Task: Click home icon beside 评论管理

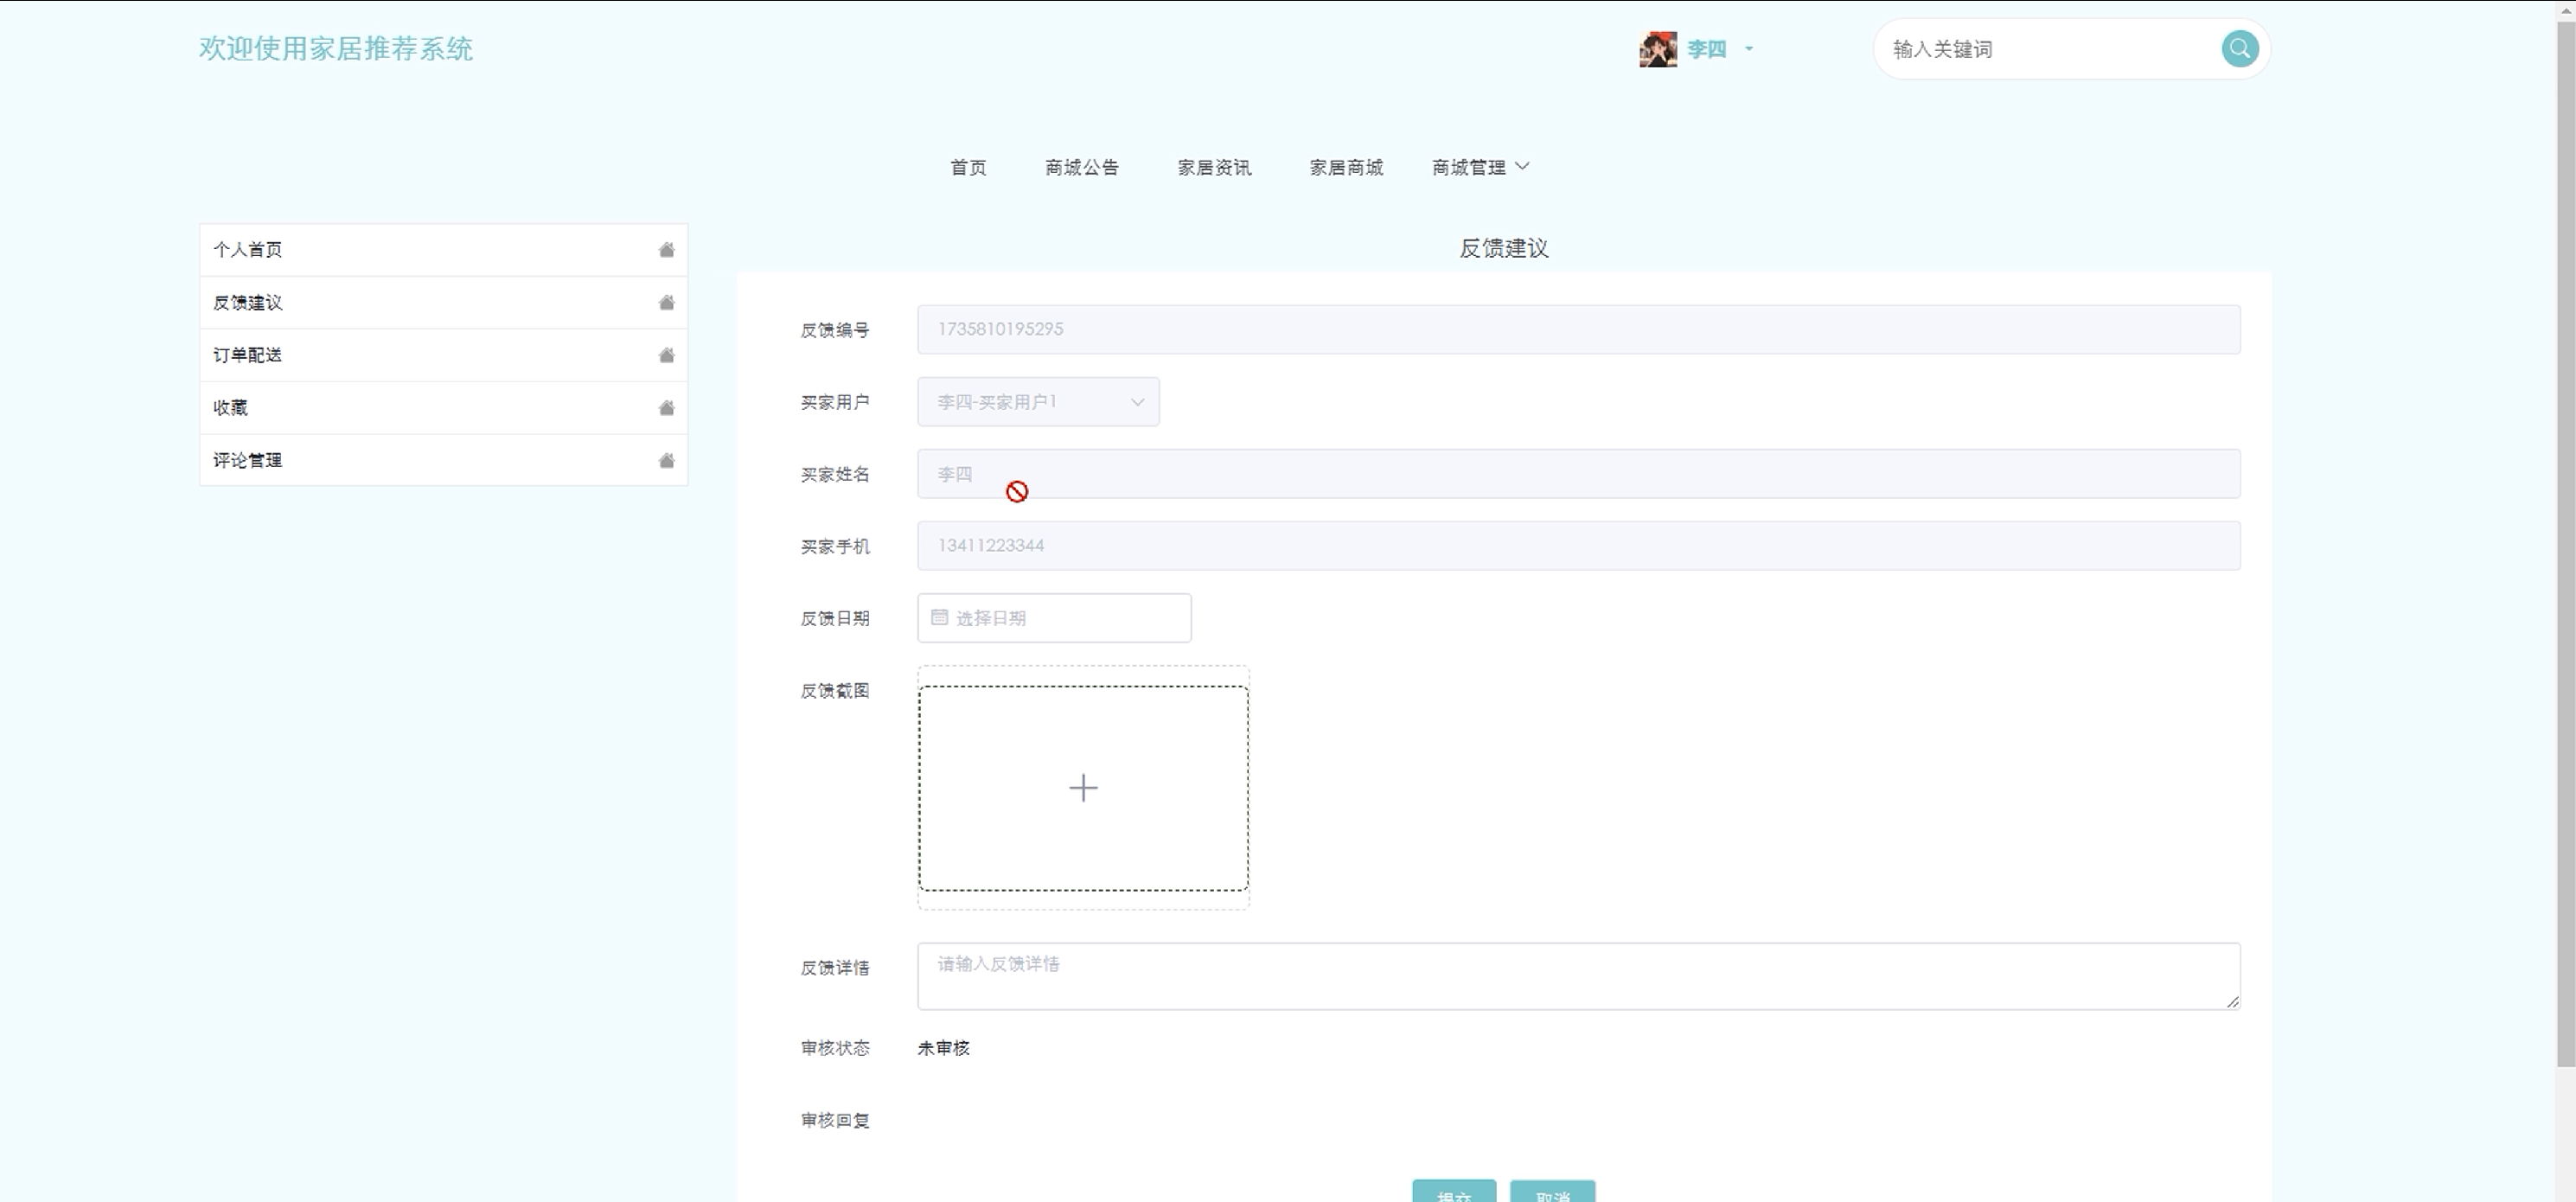Action: point(666,461)
